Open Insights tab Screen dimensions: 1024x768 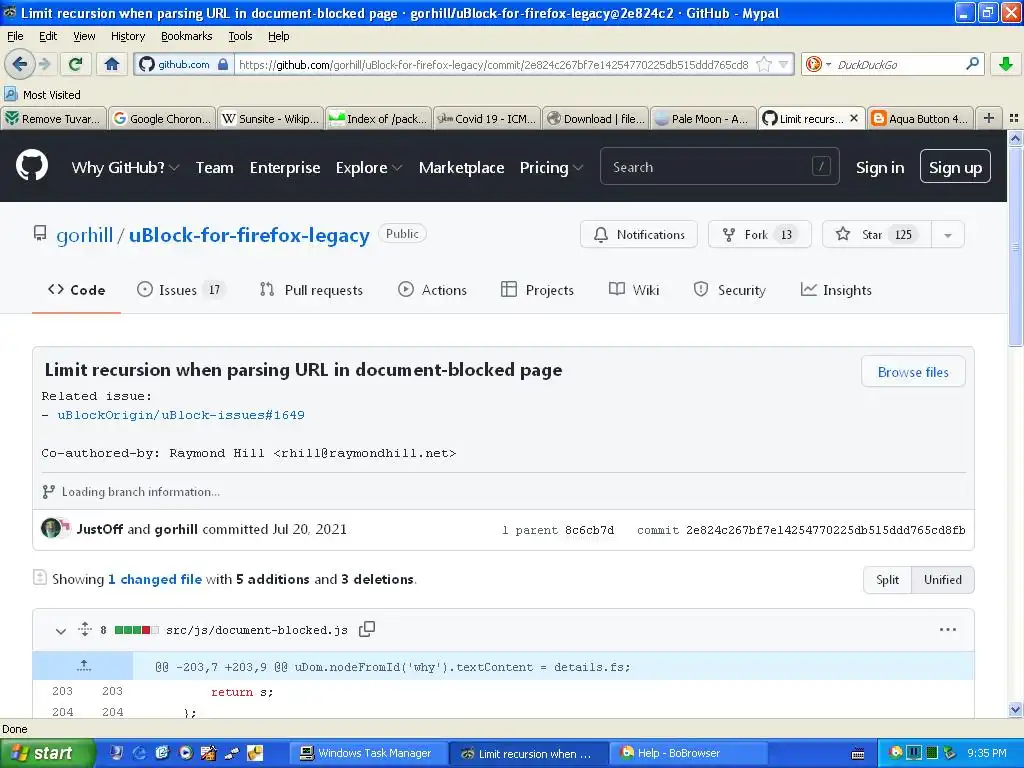(836, 290)
